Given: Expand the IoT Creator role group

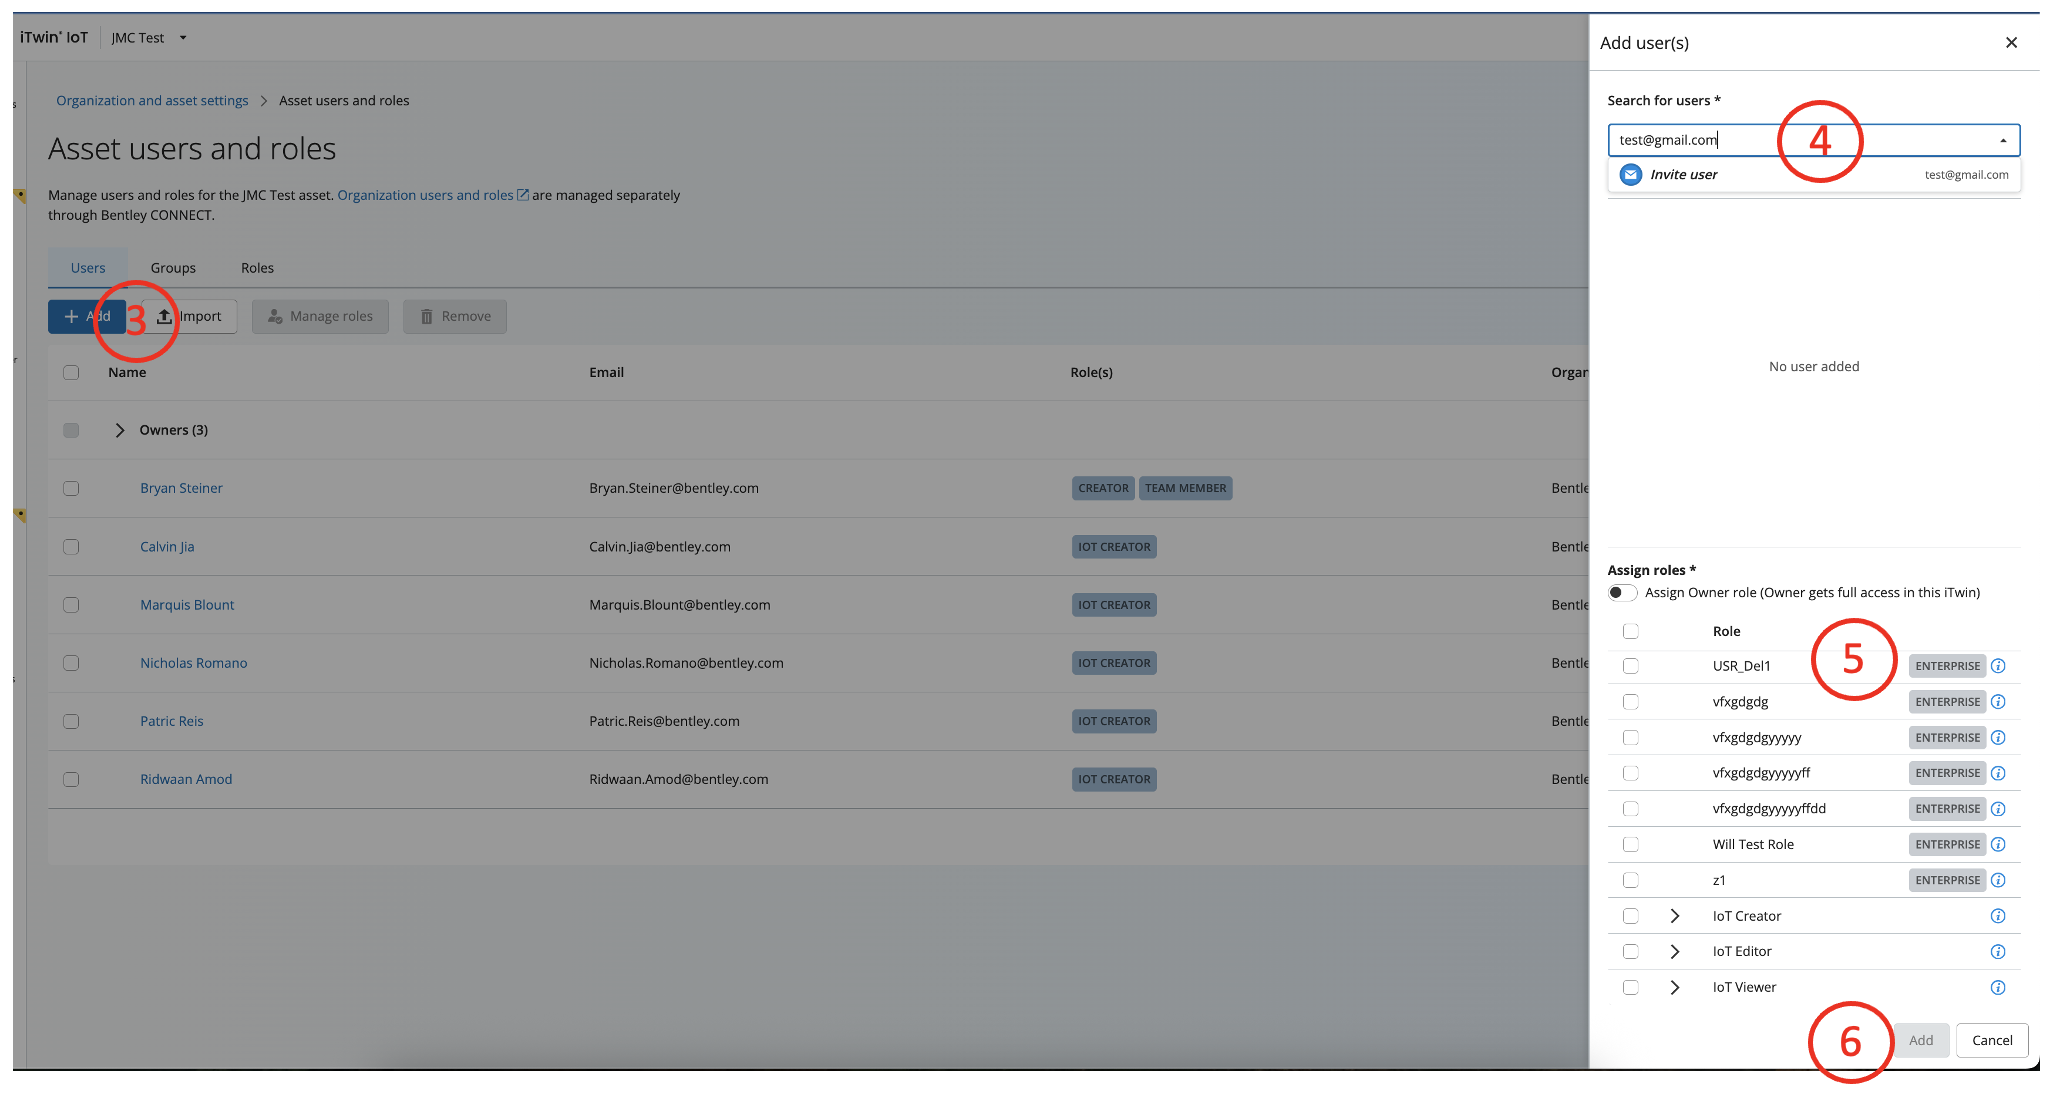Looking at the screenshot, I should click(1674, 916).
